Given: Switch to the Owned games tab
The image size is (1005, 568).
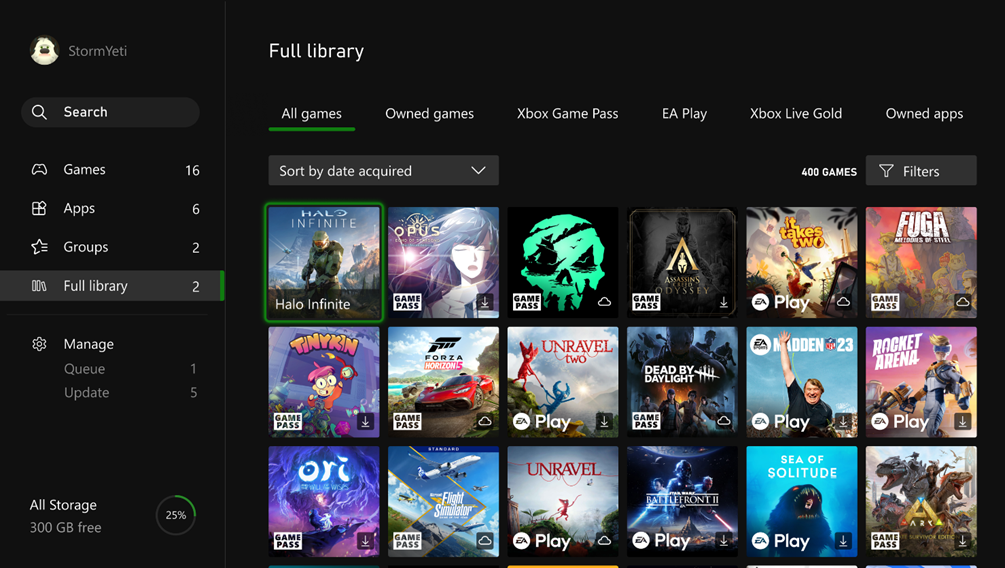Looking at the screenshot, I should coord(429,114).
